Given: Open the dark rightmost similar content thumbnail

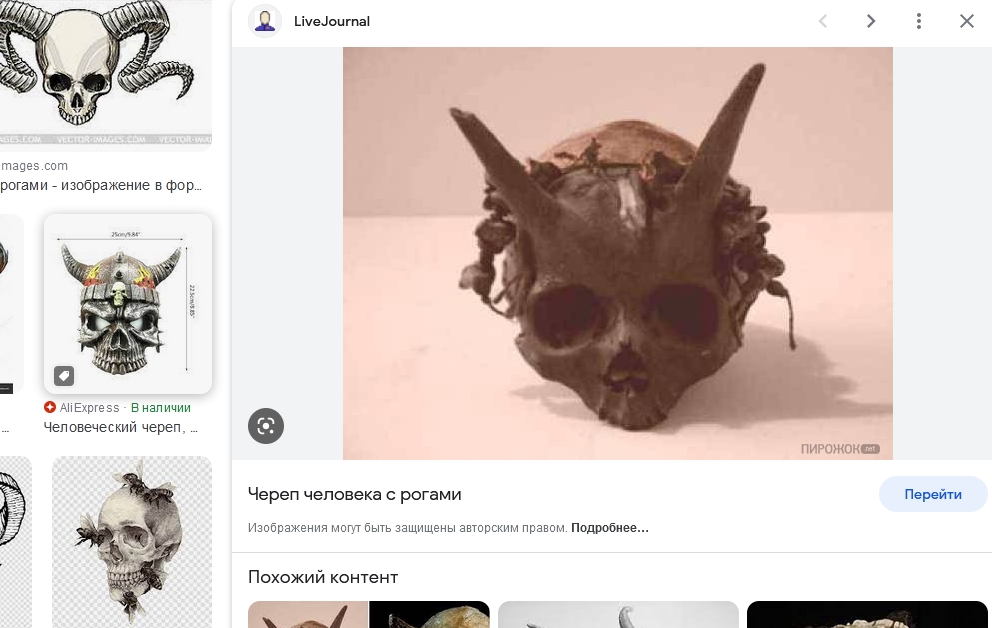Looking at the screenshot, I should coord(867,615).
